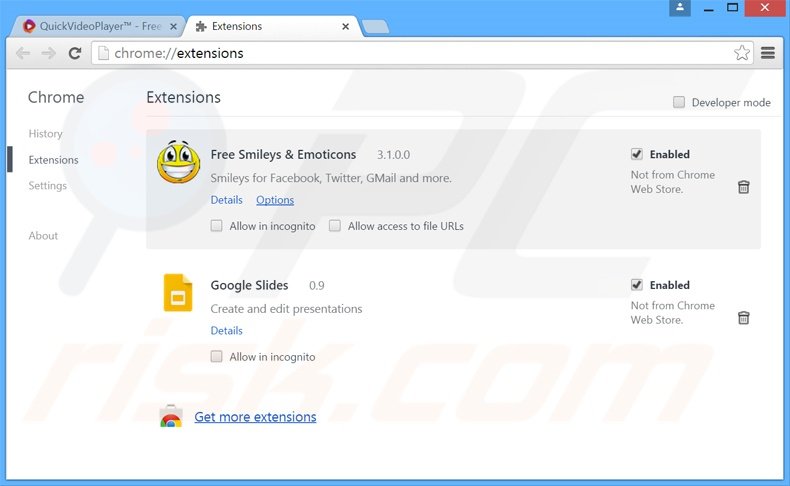Click the Google Slides extension icon
Viewport: 790px width, 486px height.
click(x=178, y=293)
